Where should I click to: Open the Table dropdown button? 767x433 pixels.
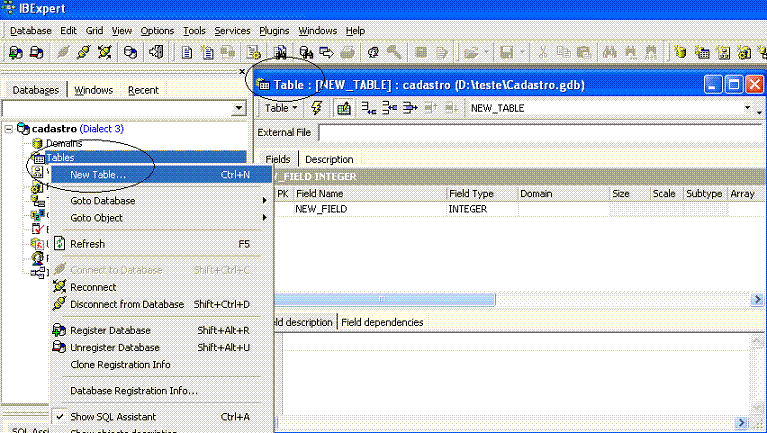[x=281, y=108]
